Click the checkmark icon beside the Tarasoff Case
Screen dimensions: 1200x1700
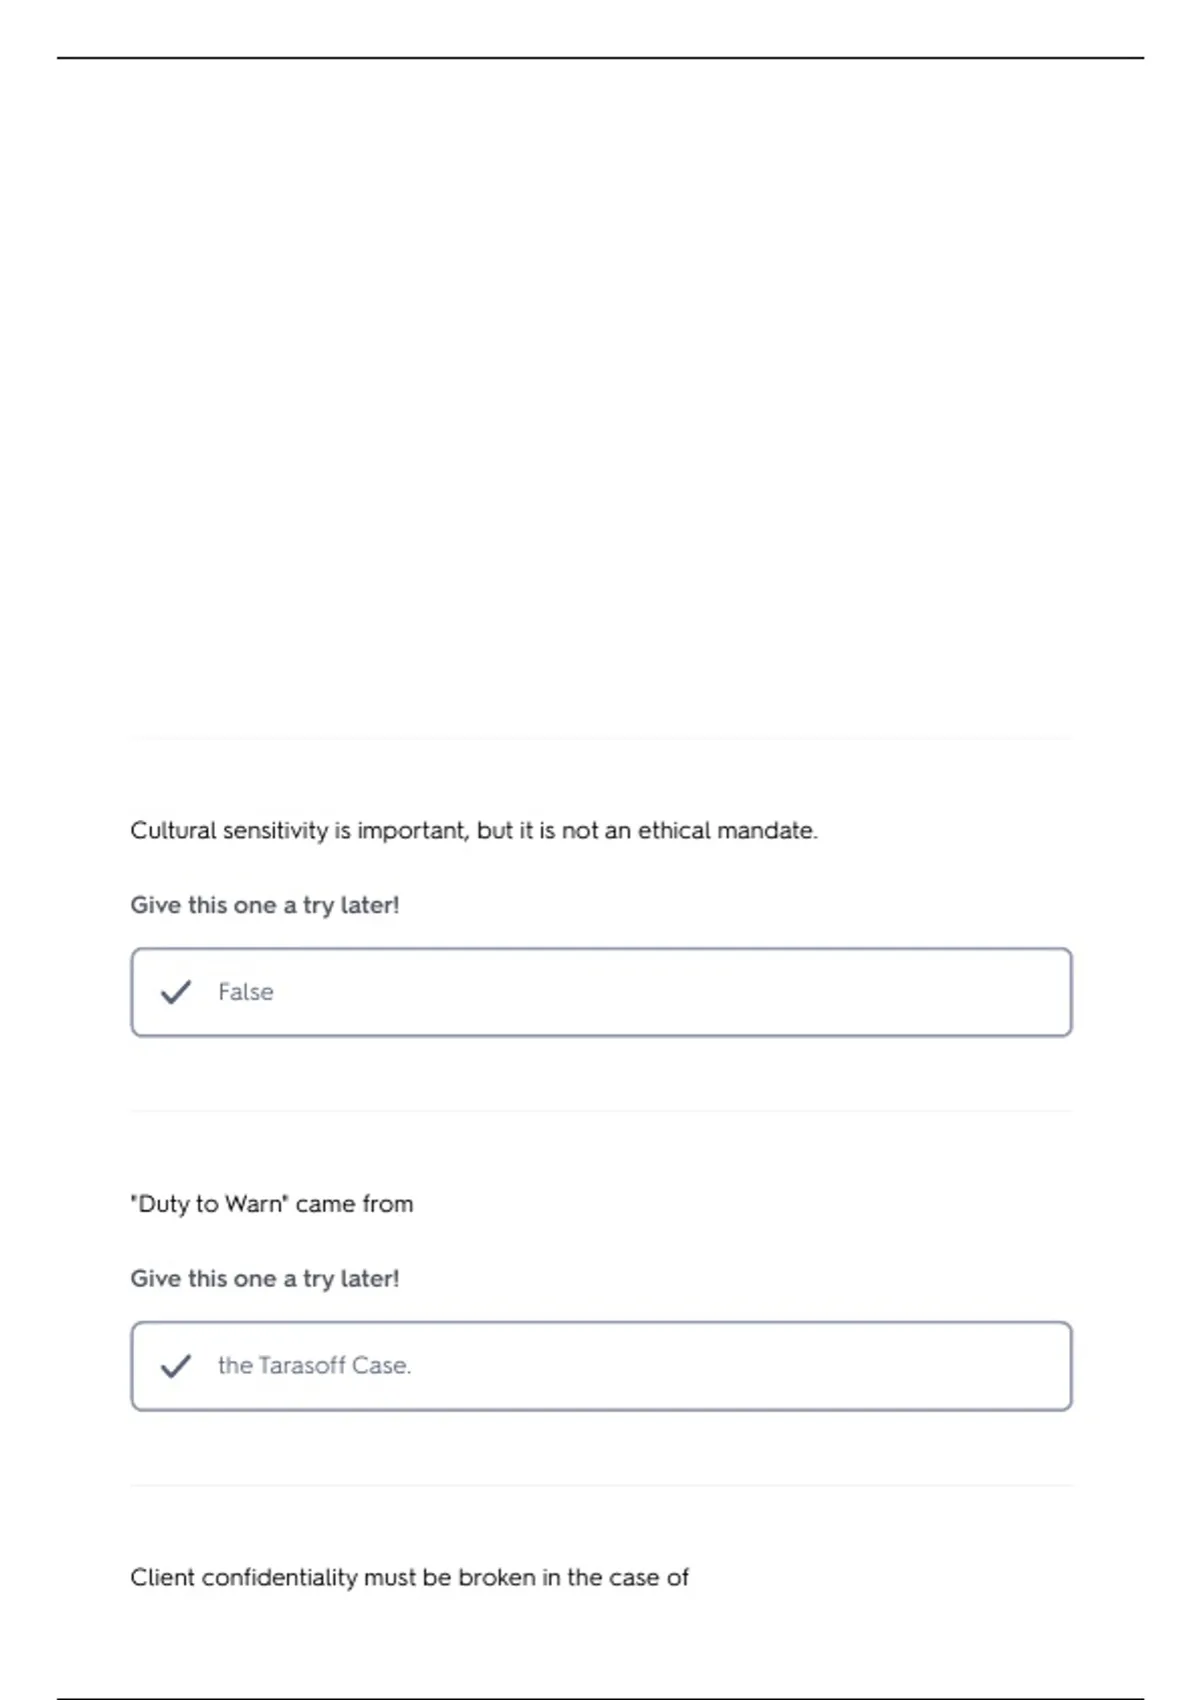[176, 1366]
